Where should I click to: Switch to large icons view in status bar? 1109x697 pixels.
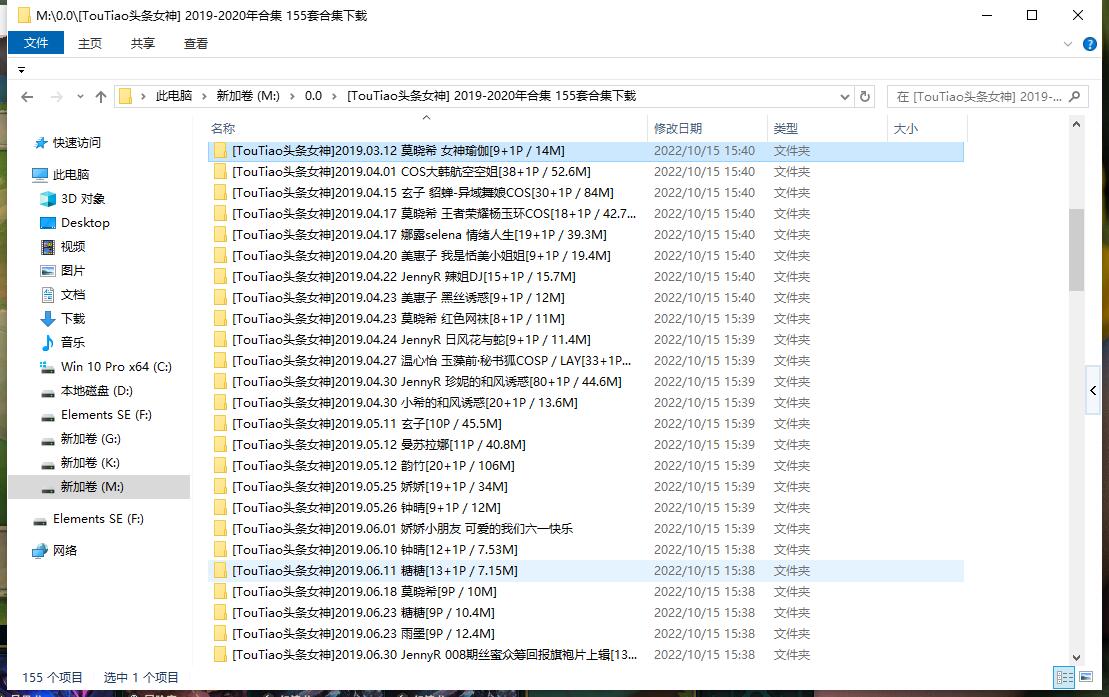coord(1086,677)
